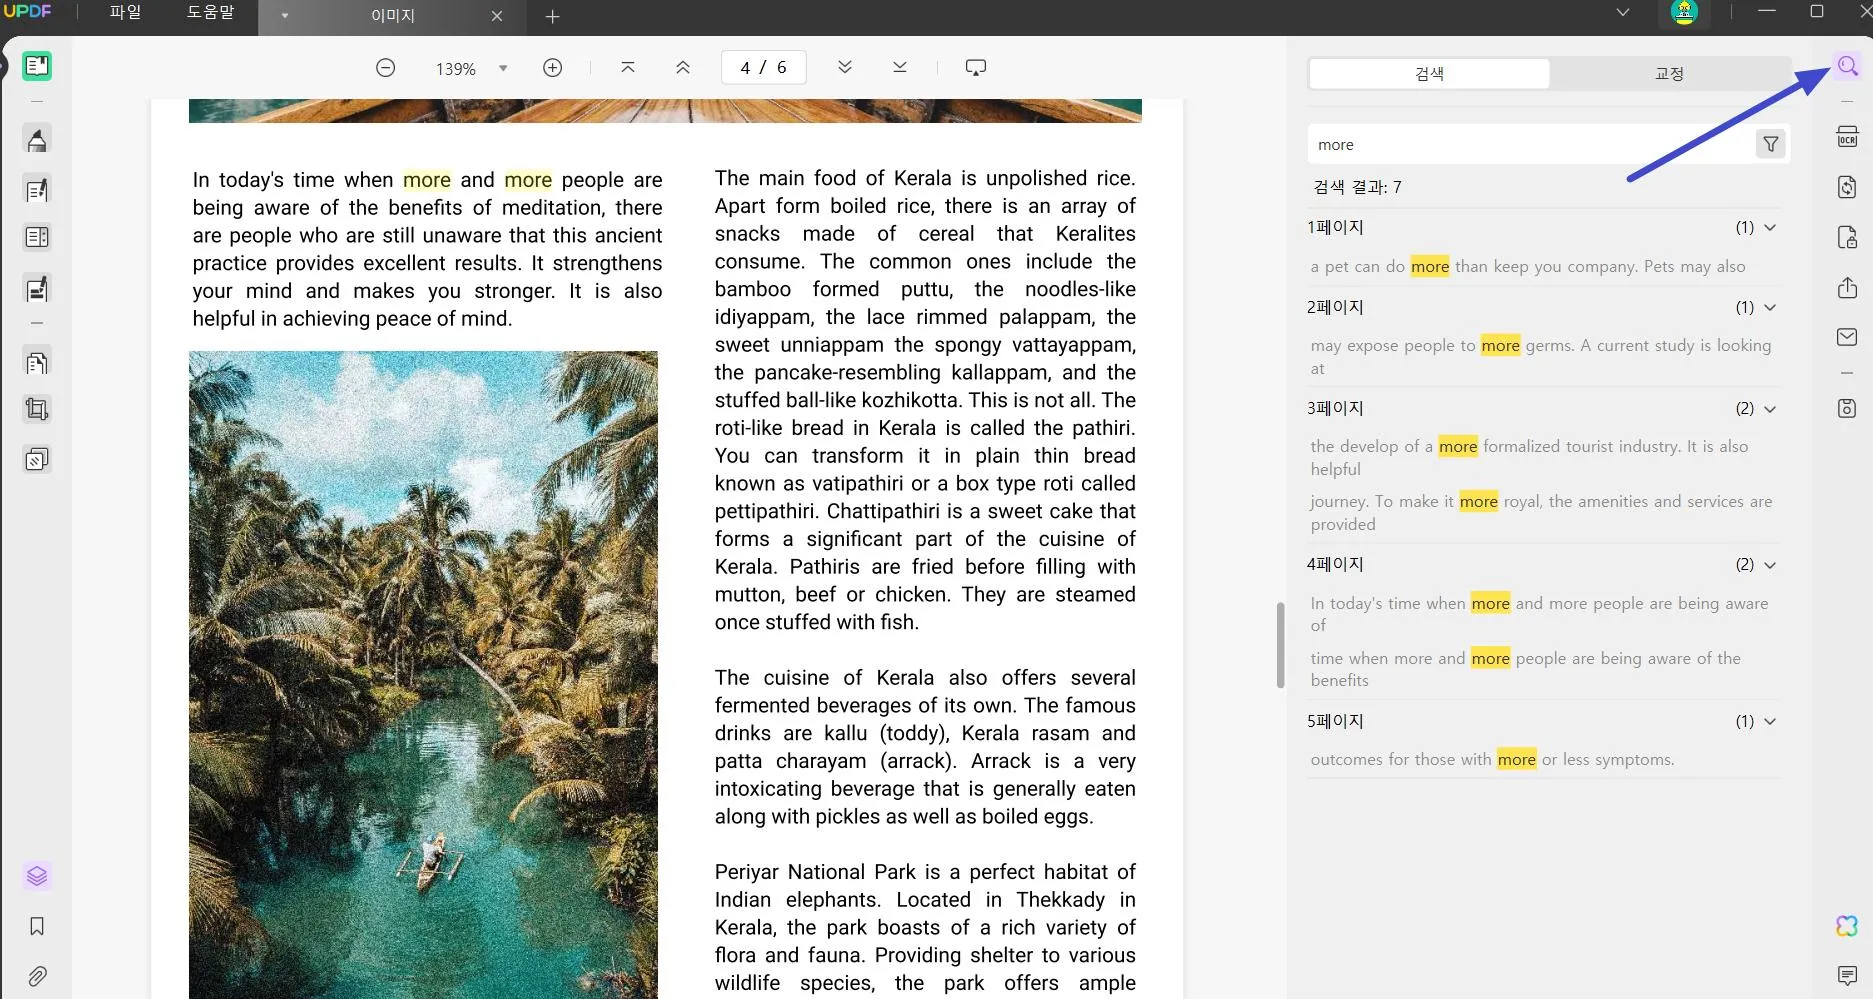Open the user account avatar
1873x999 pixels.
pyautogui.click(x=1684, y=13)
